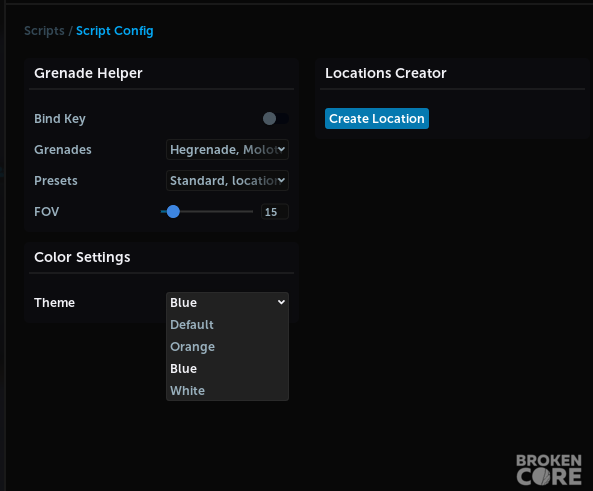593x491 pixels.
Task: Open the Presets dropdown
Action: click(227, 180)
